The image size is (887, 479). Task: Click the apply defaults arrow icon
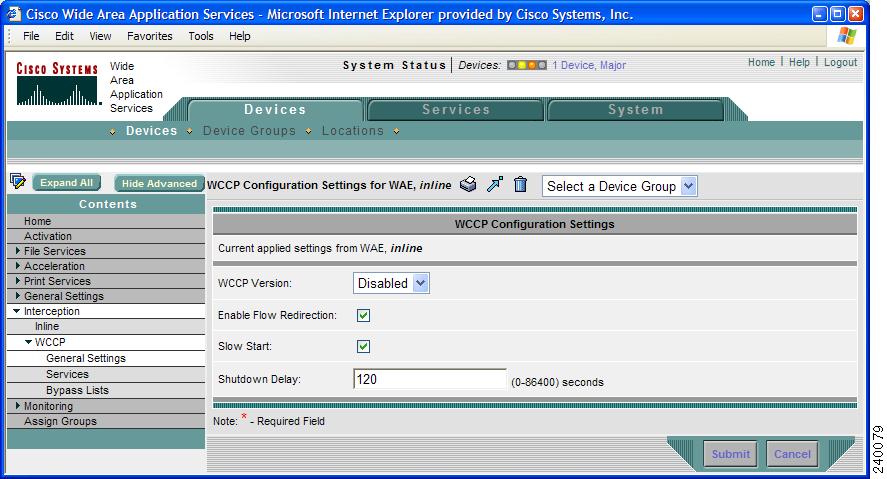[495, 184]
